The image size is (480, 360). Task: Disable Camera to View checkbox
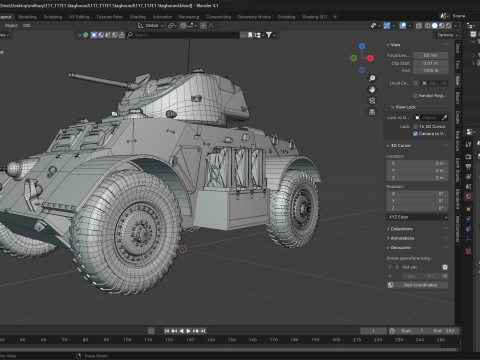(x=415, y=134)
